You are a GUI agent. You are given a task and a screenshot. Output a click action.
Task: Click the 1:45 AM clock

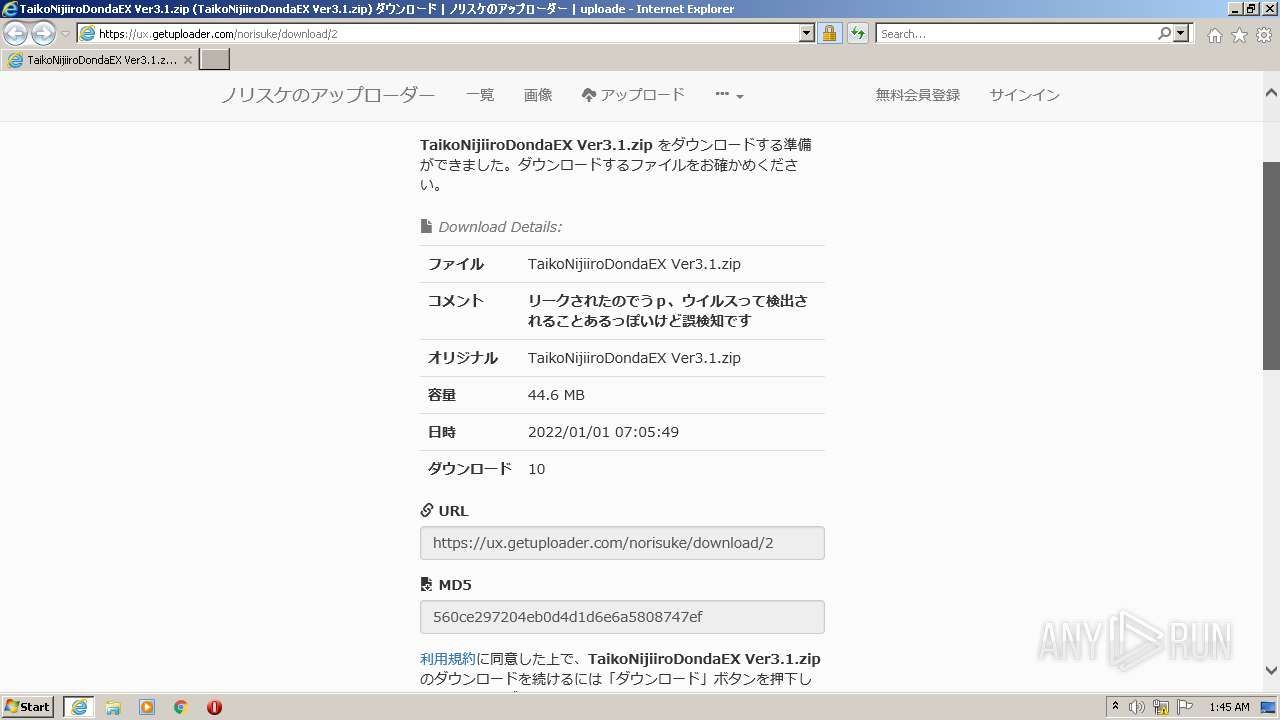1229,707
